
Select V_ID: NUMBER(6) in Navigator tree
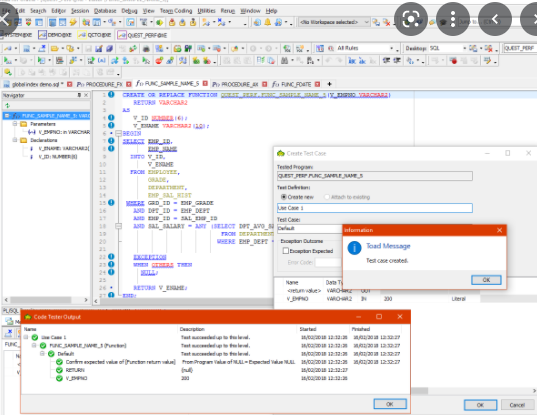58,157
